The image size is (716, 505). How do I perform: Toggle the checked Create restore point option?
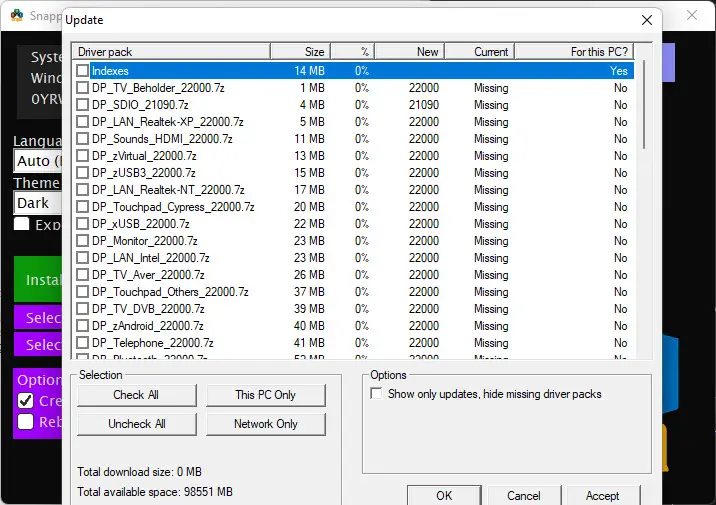(x=26, y=400)
